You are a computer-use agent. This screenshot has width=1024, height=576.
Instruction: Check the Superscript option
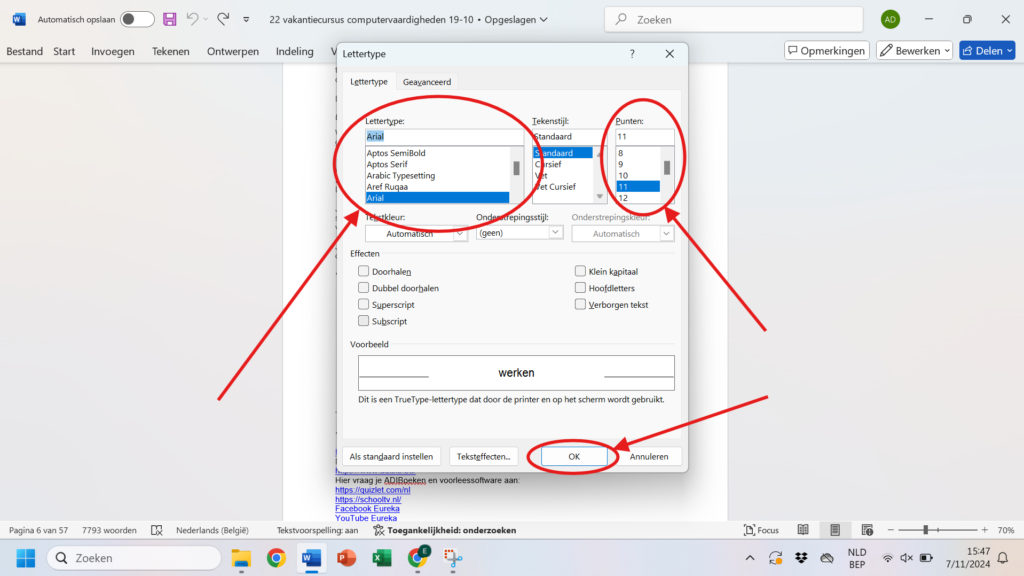364,304
